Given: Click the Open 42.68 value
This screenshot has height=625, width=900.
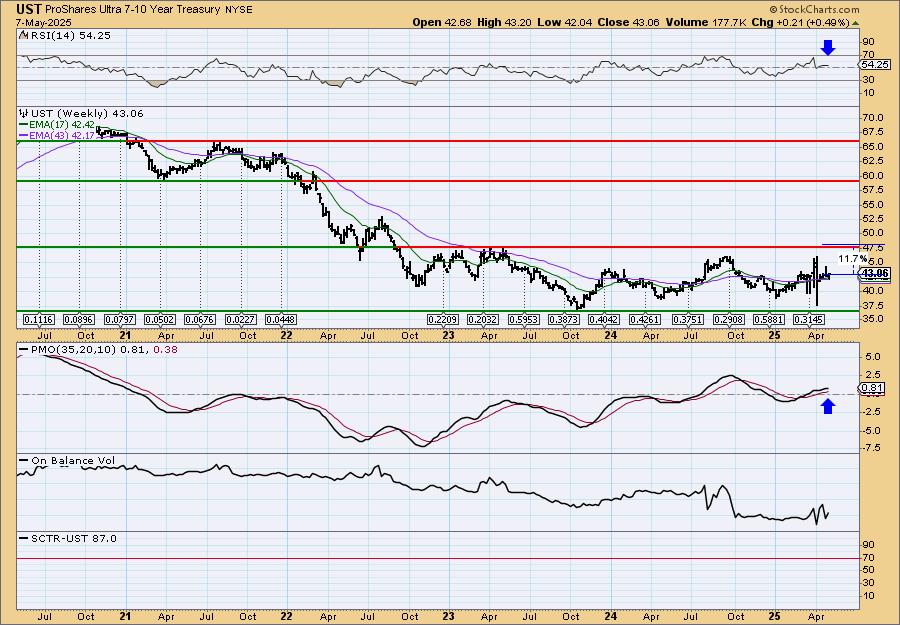Looking at the screenshot, I should tap(441, 22).
